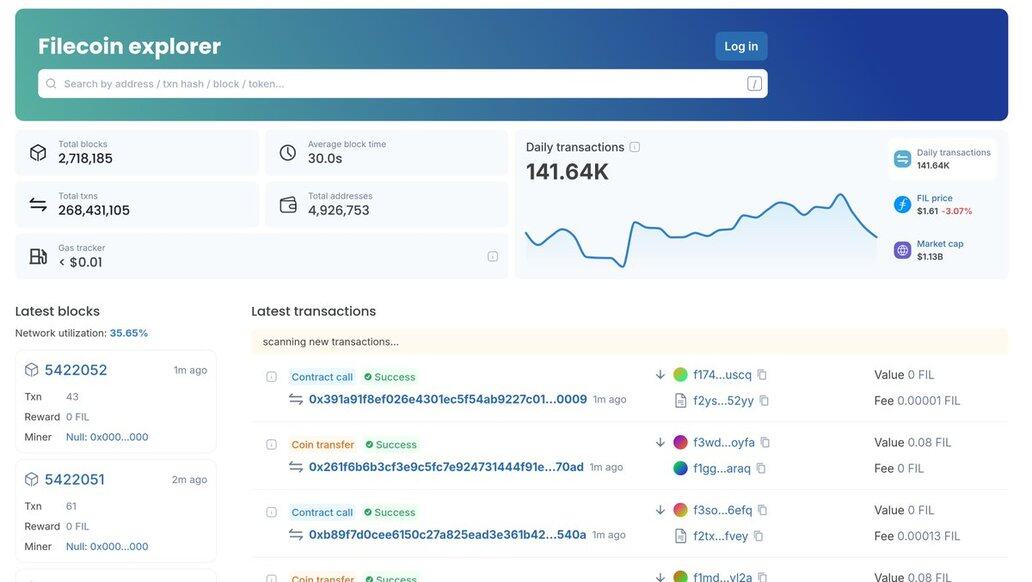1032x582 pixels.
Task: Click the Gas tracker info icon
Action: [x=492, y=256]
